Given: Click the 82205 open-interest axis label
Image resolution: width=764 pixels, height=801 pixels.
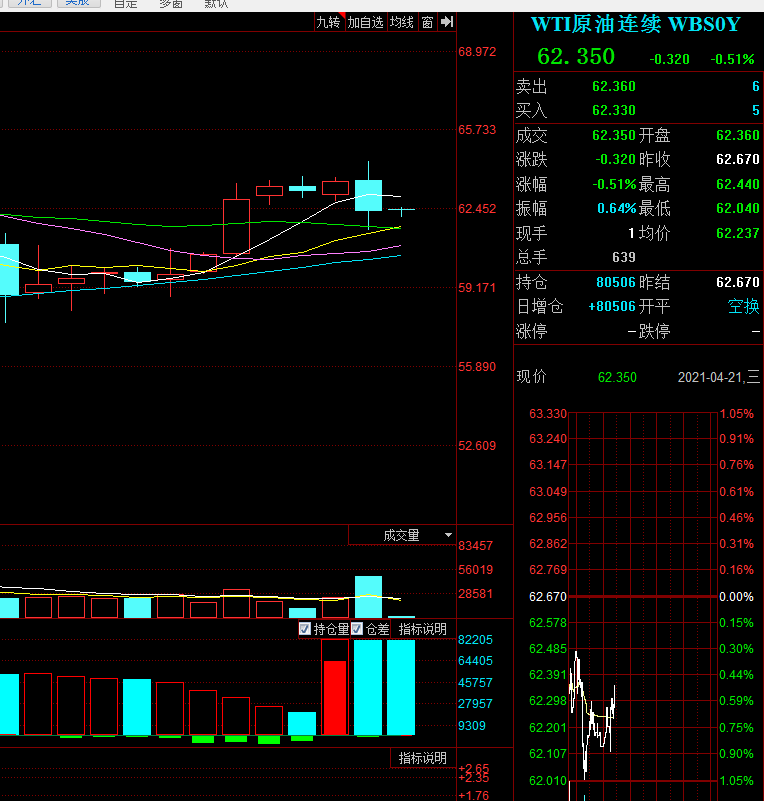Looking at the screenshot, I should (475, 640).
